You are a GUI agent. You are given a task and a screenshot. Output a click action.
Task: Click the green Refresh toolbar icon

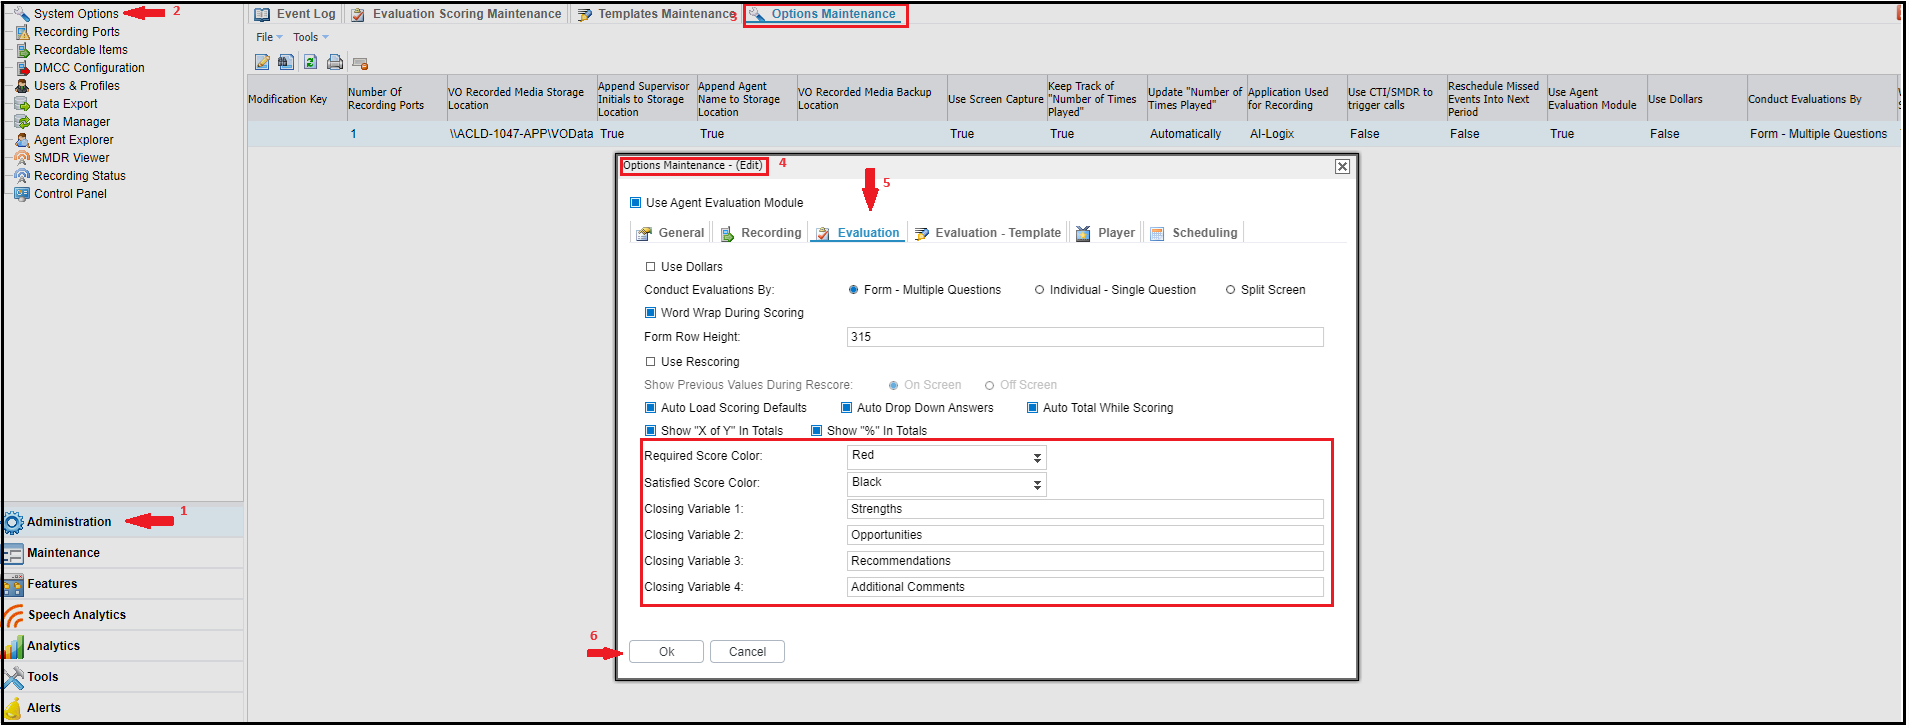[x=310, y=62]
